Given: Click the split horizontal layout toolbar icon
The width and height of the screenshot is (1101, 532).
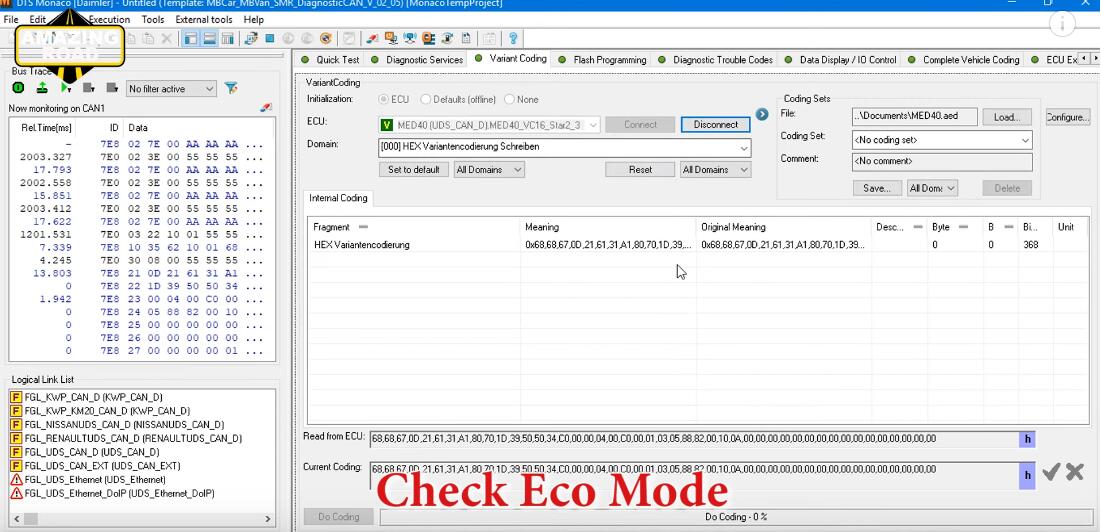Looking at the screenshot, I should click(x=209, y=39).
